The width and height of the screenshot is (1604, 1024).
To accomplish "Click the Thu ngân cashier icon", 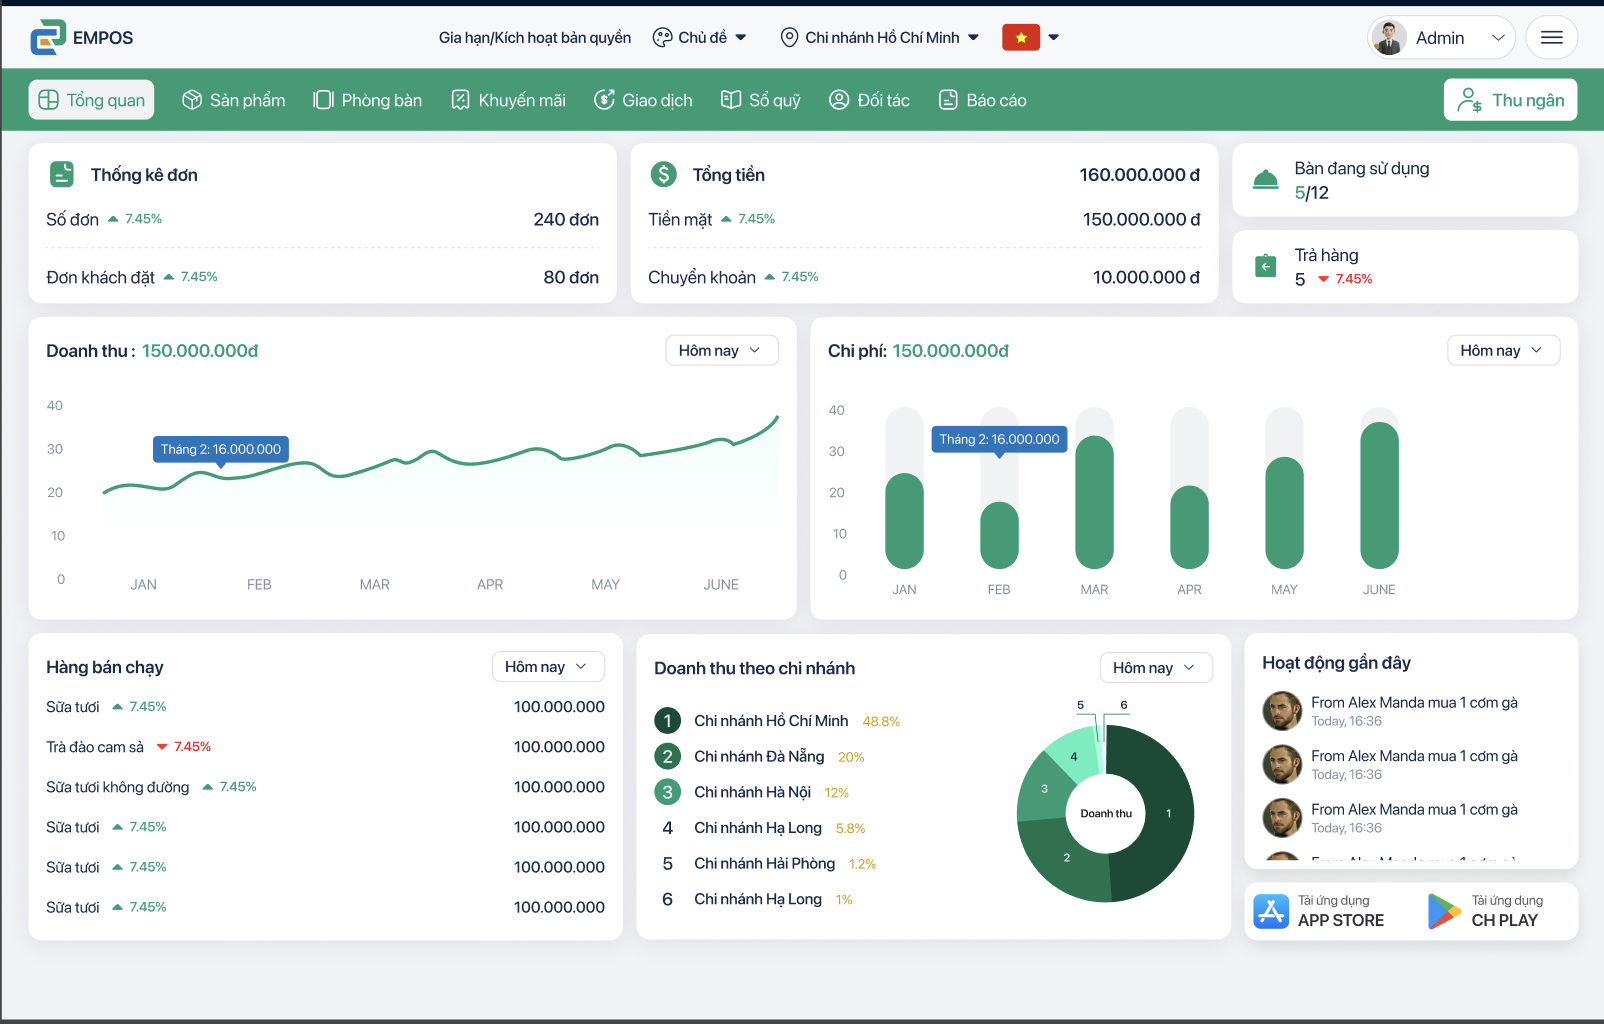I will click(x=1469, y=100).
